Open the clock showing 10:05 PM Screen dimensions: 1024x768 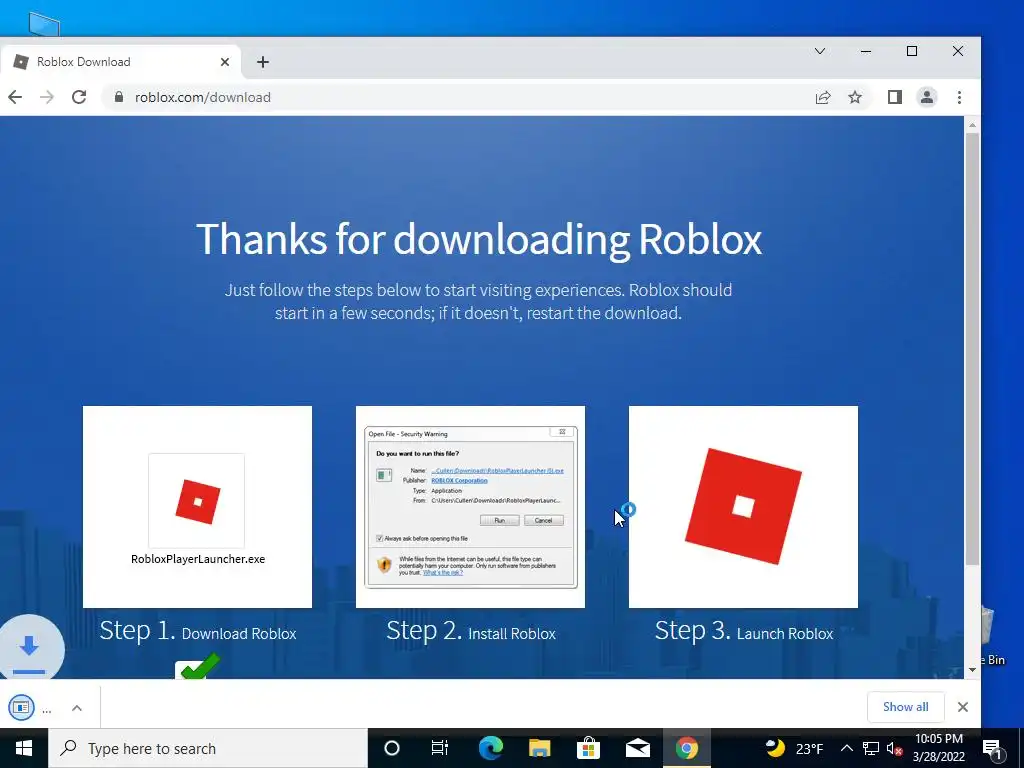939,748
